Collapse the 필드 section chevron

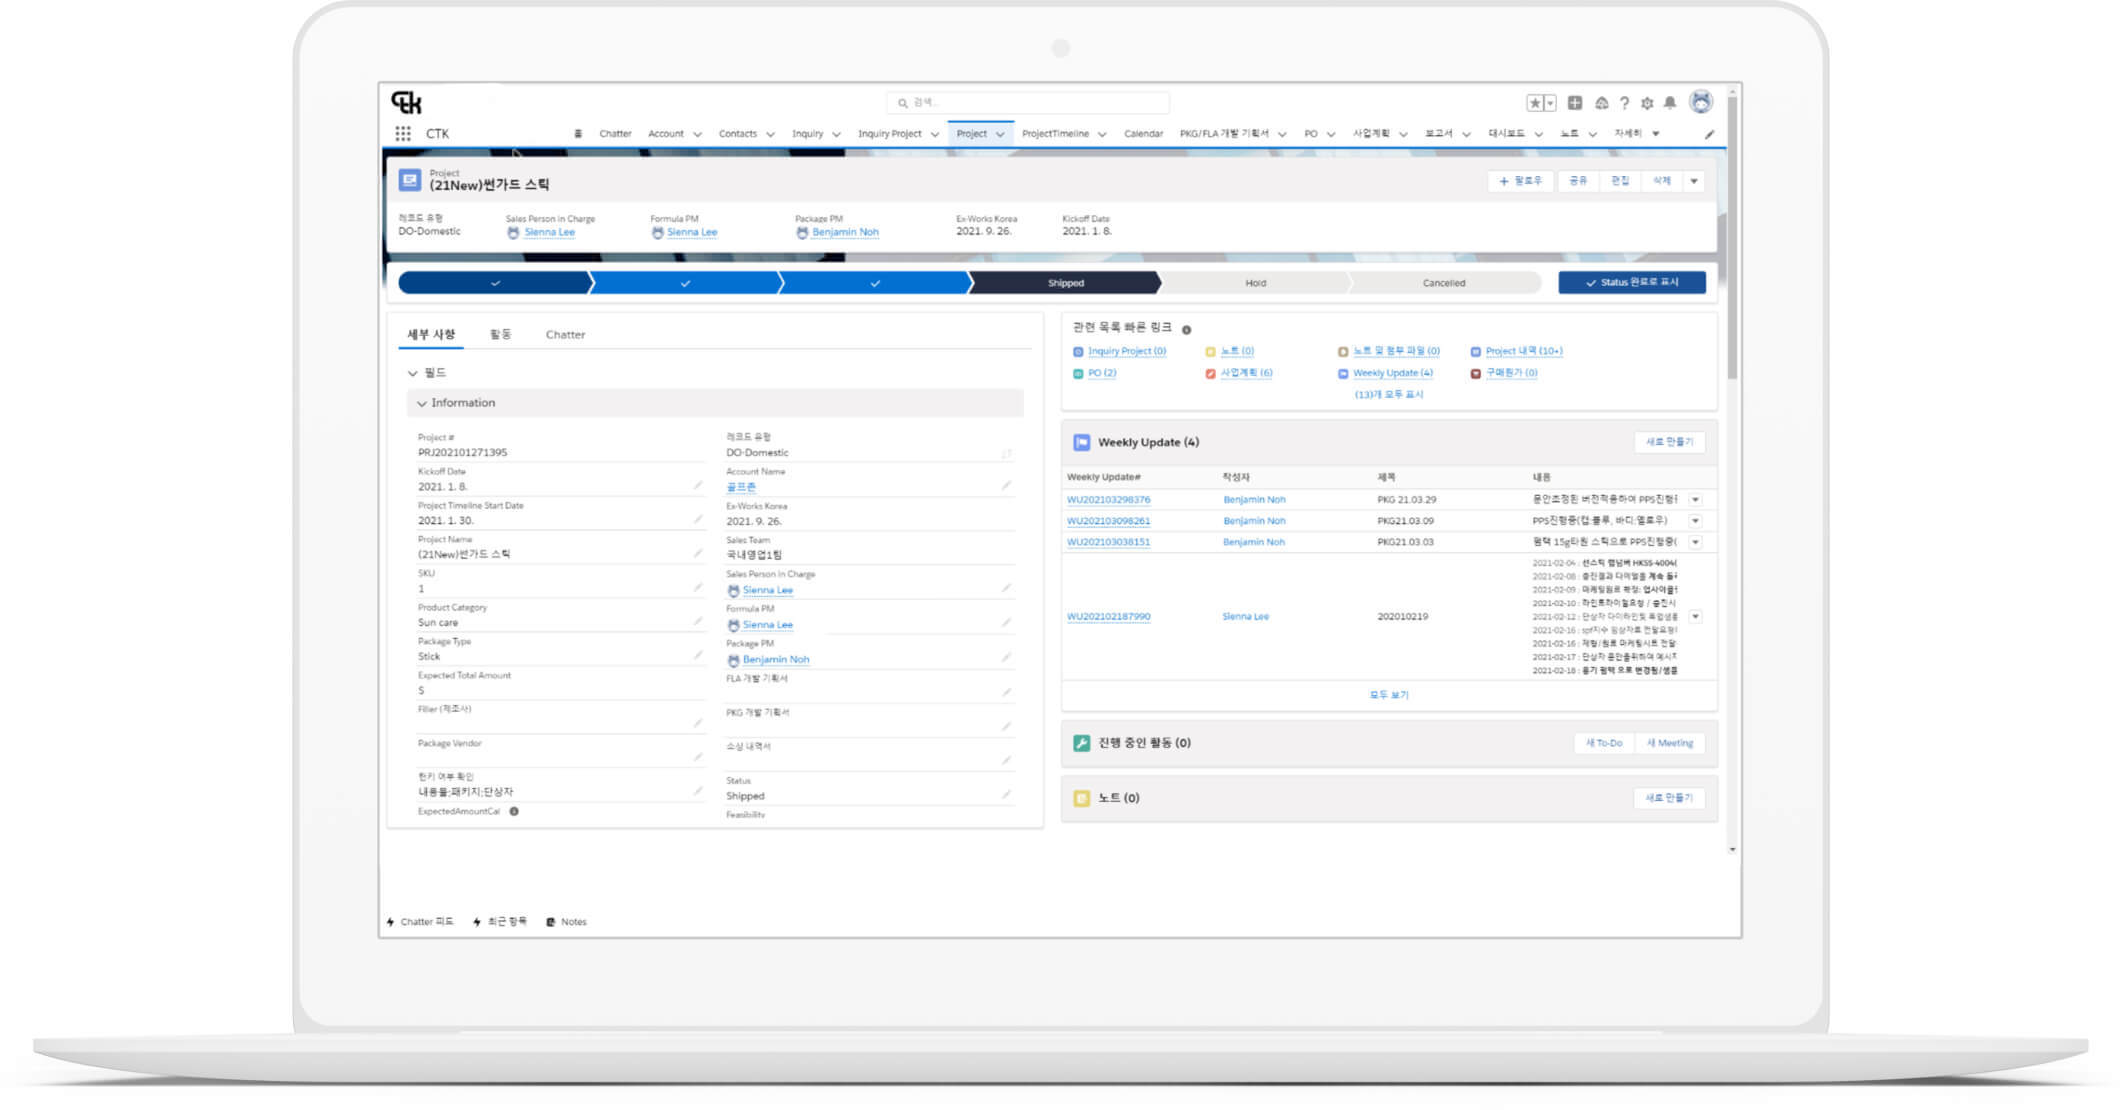point(412,373)
